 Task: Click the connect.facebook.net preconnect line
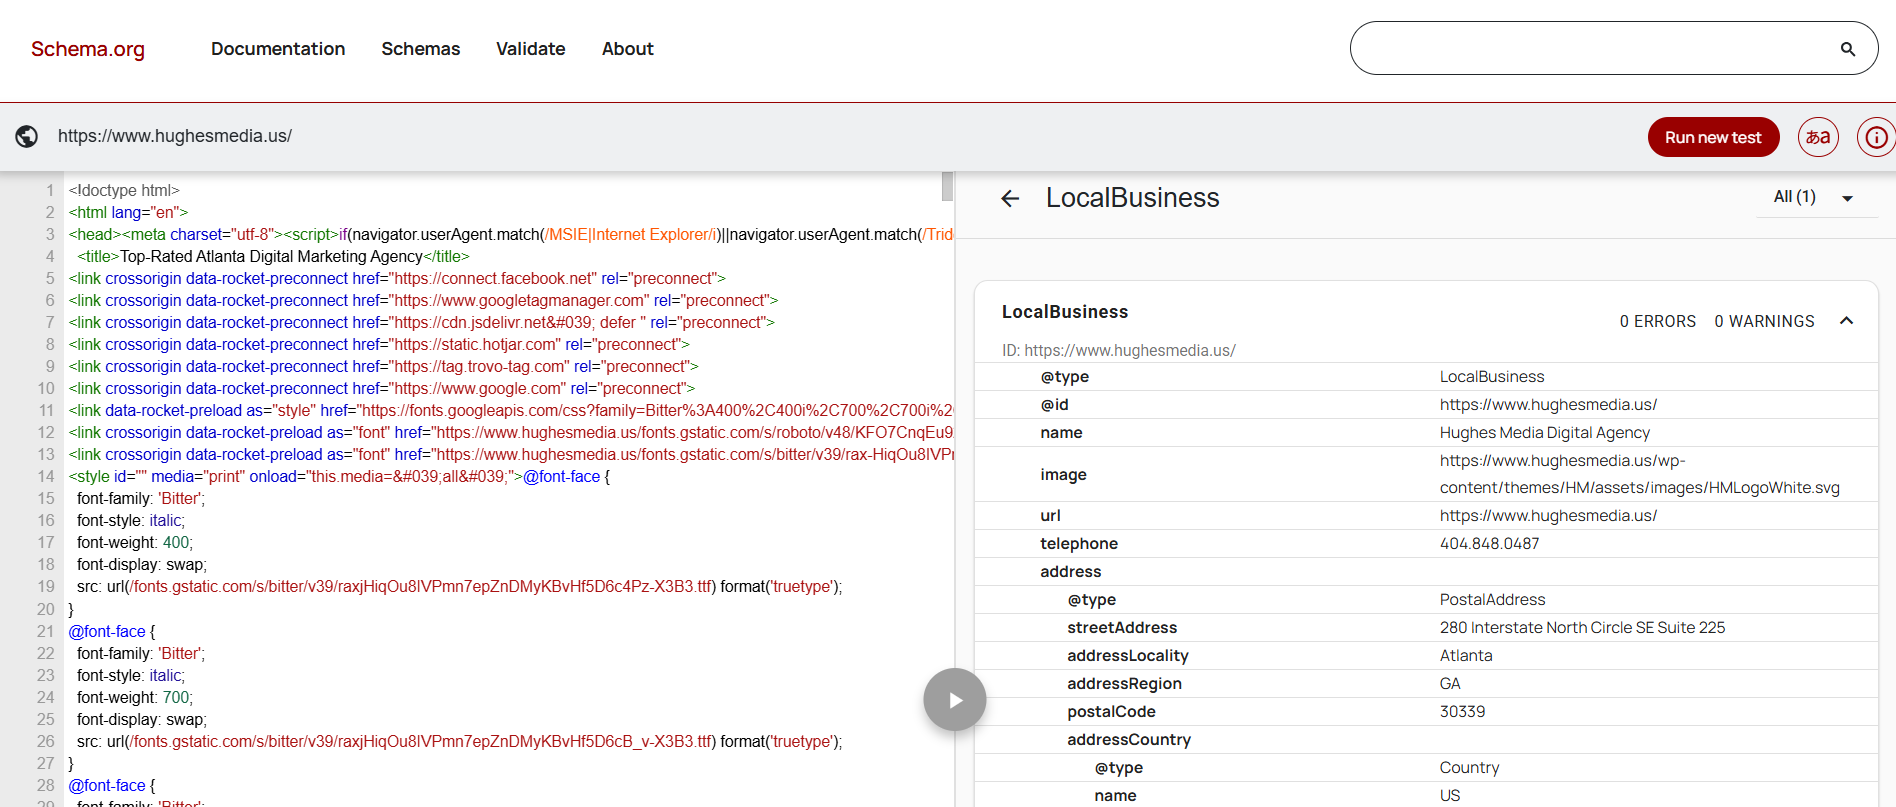click(396, 279)
